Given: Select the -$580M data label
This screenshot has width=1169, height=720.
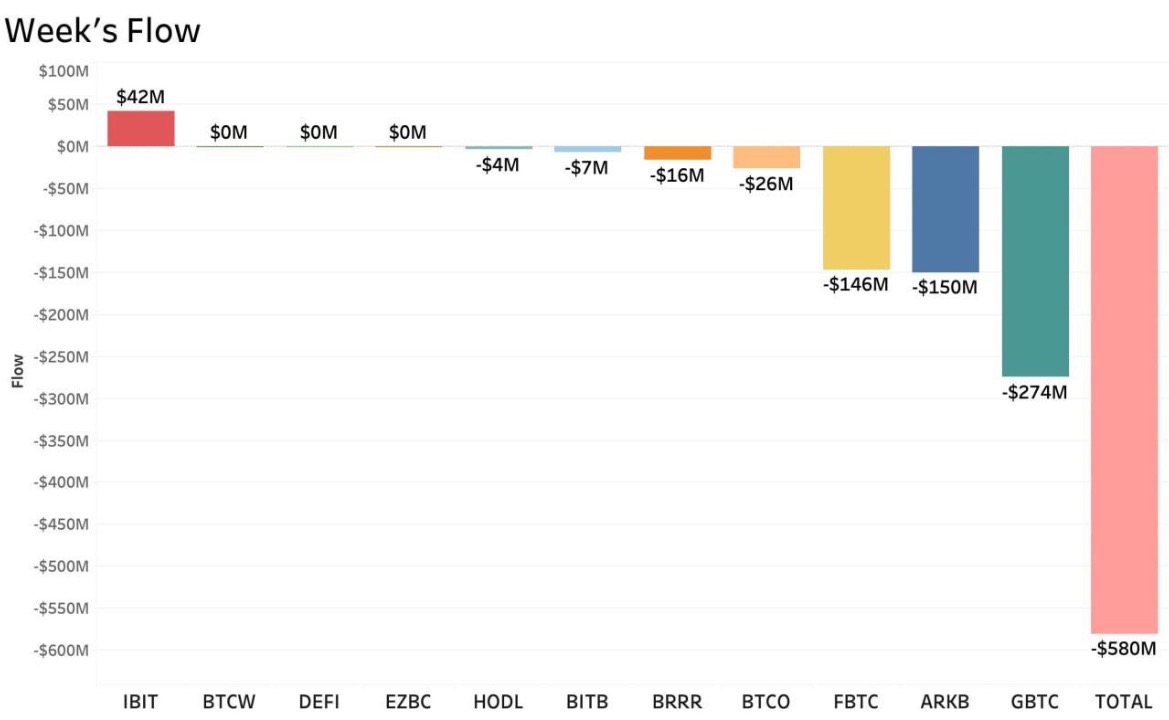Looking at the screenshot, I should (1123, 649).
